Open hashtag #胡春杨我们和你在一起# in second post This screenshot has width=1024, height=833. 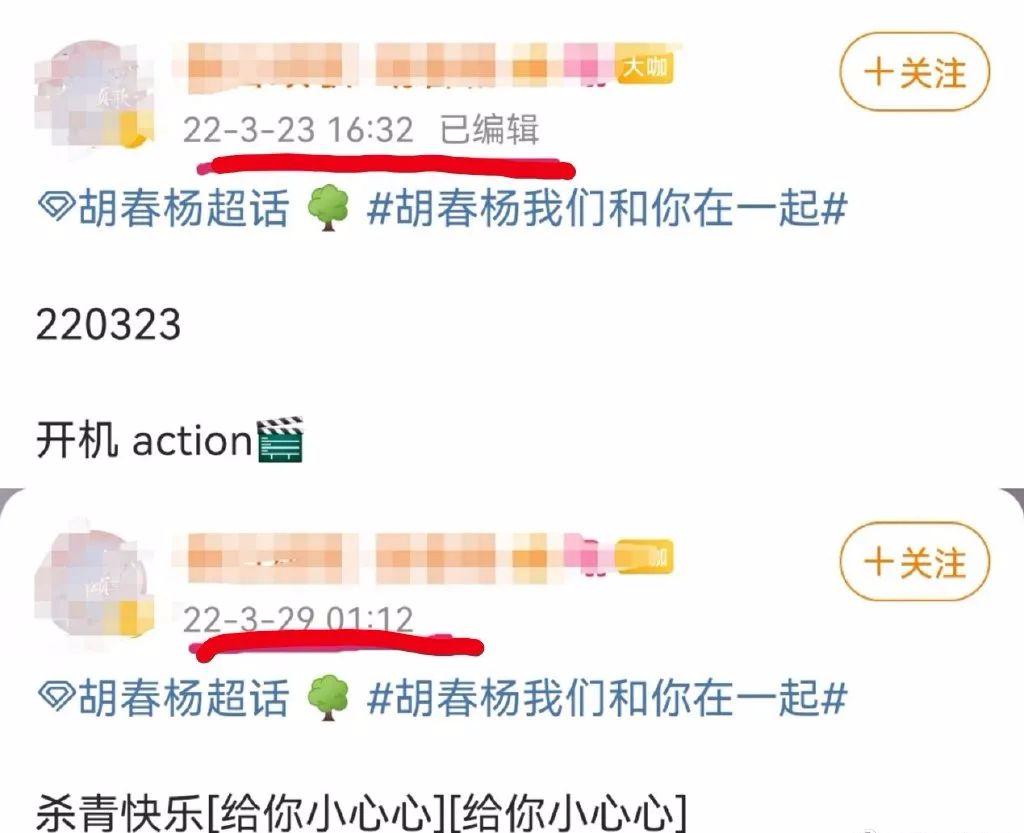point(607,698)
